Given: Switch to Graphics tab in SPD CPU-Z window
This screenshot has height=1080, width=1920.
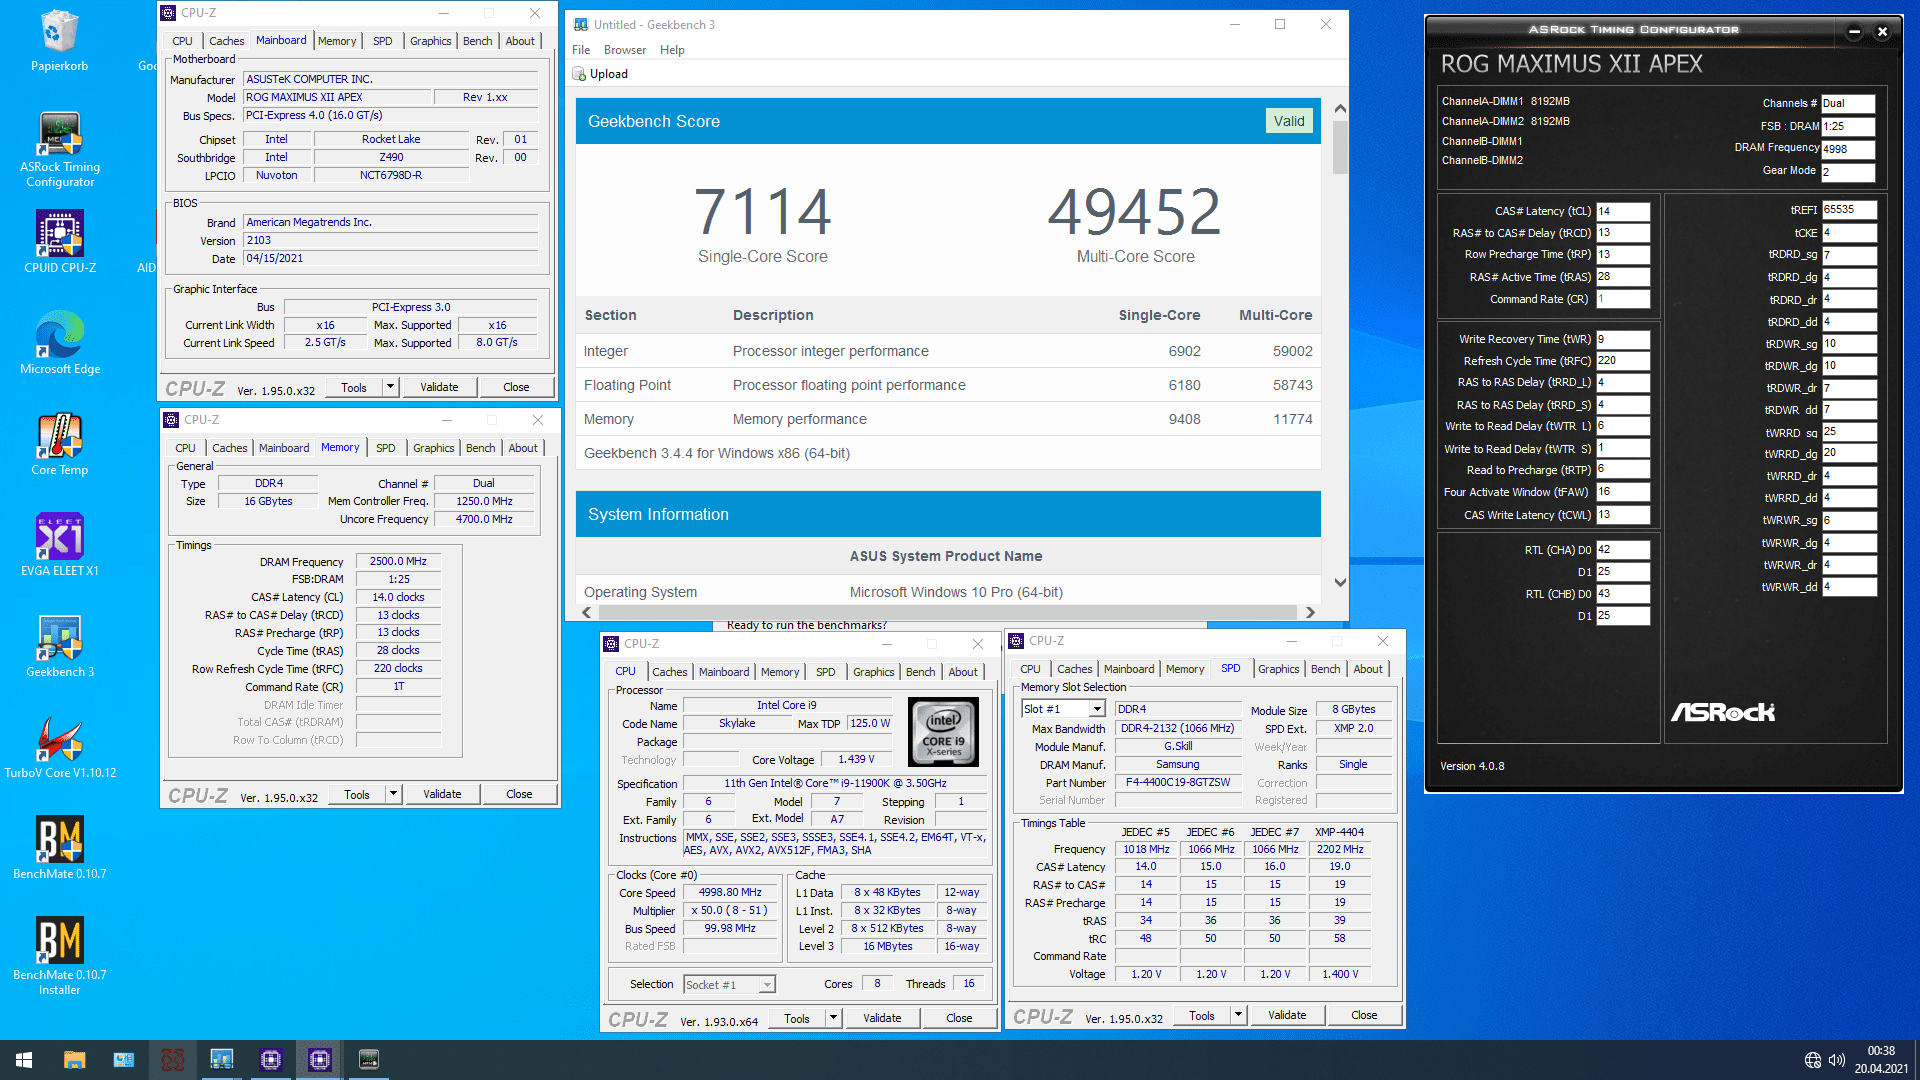Looking at the screenshot, I should tap(1278, 669).
